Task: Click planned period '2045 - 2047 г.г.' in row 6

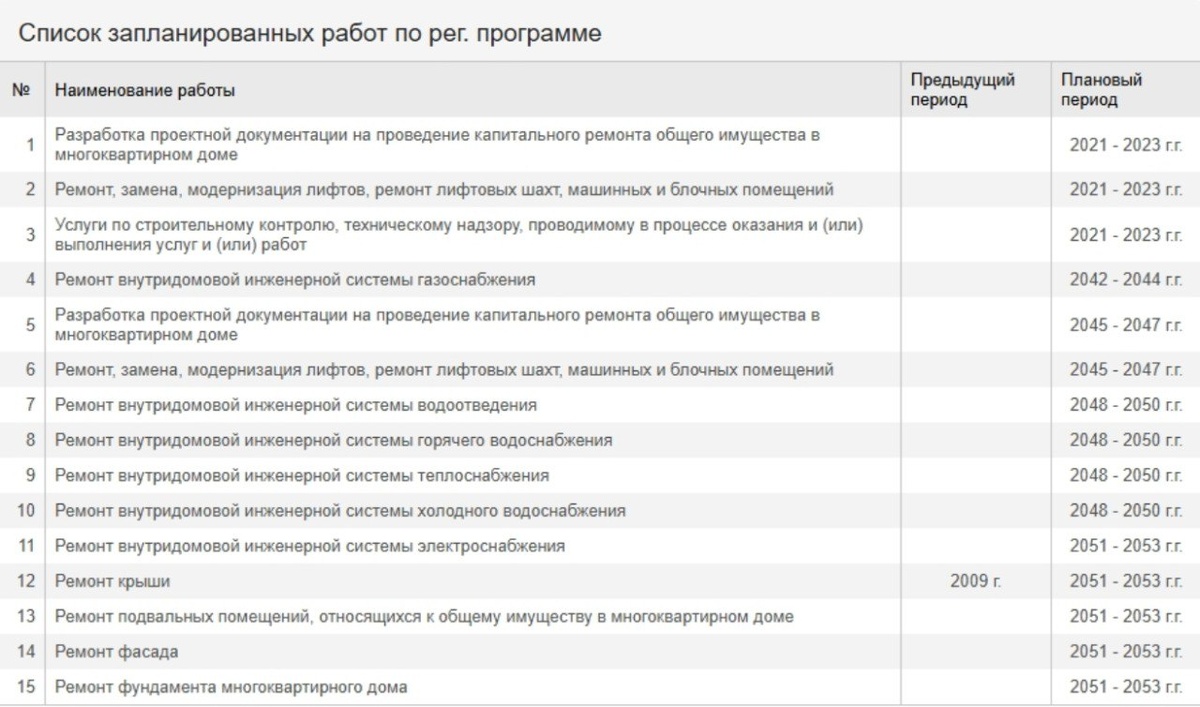Action: click(x=1126, y=370)
